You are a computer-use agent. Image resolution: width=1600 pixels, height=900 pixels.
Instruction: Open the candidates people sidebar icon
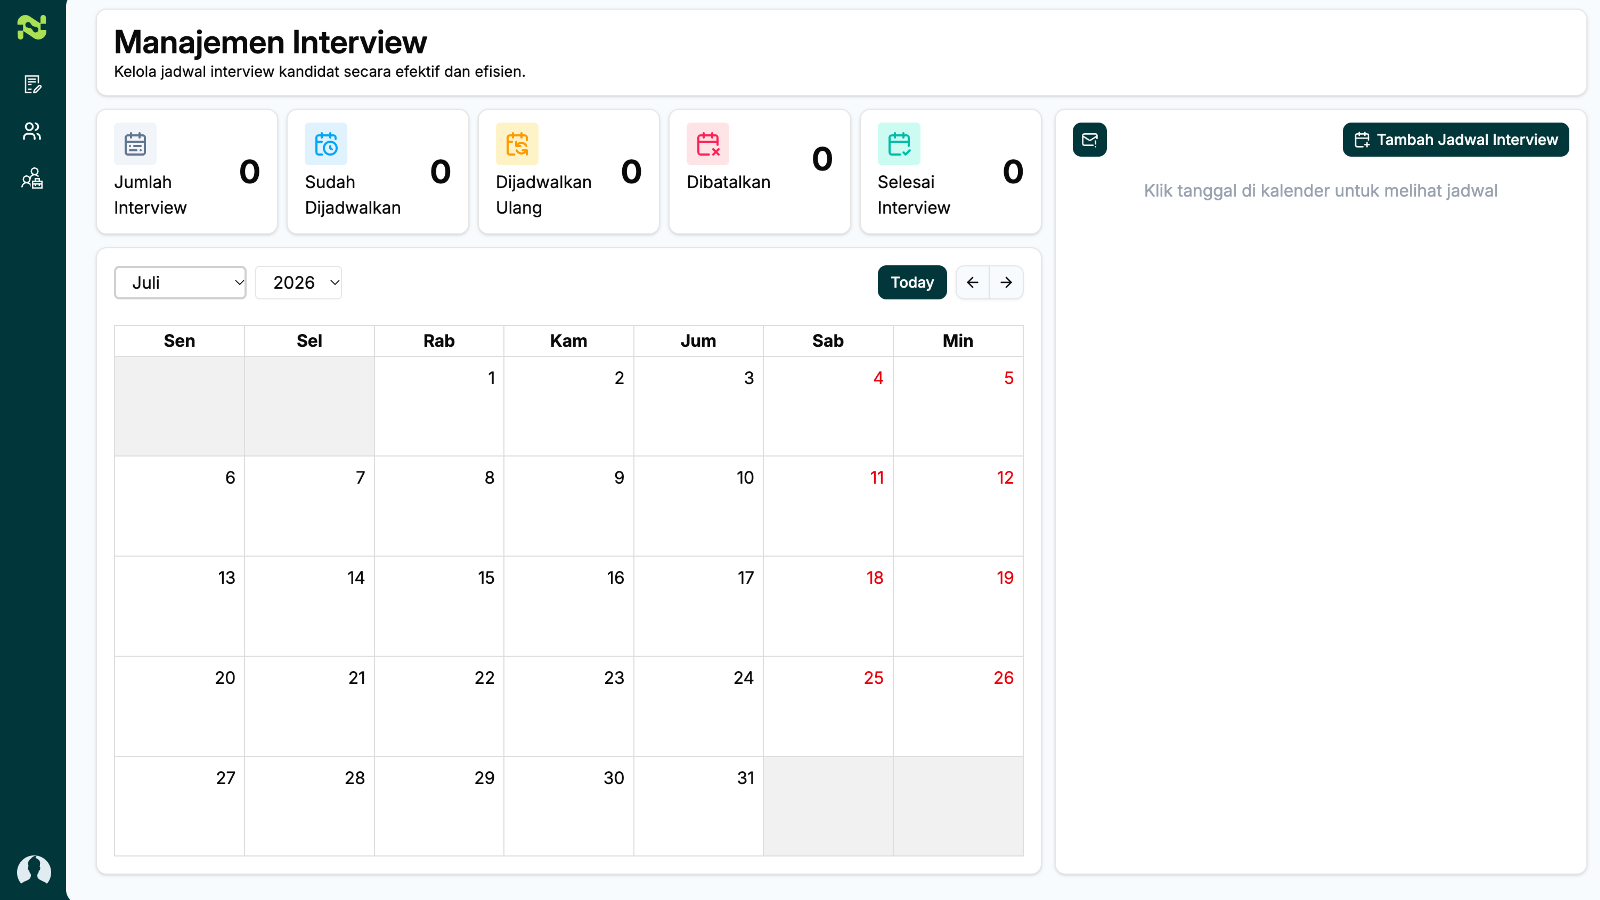[32, 131]
